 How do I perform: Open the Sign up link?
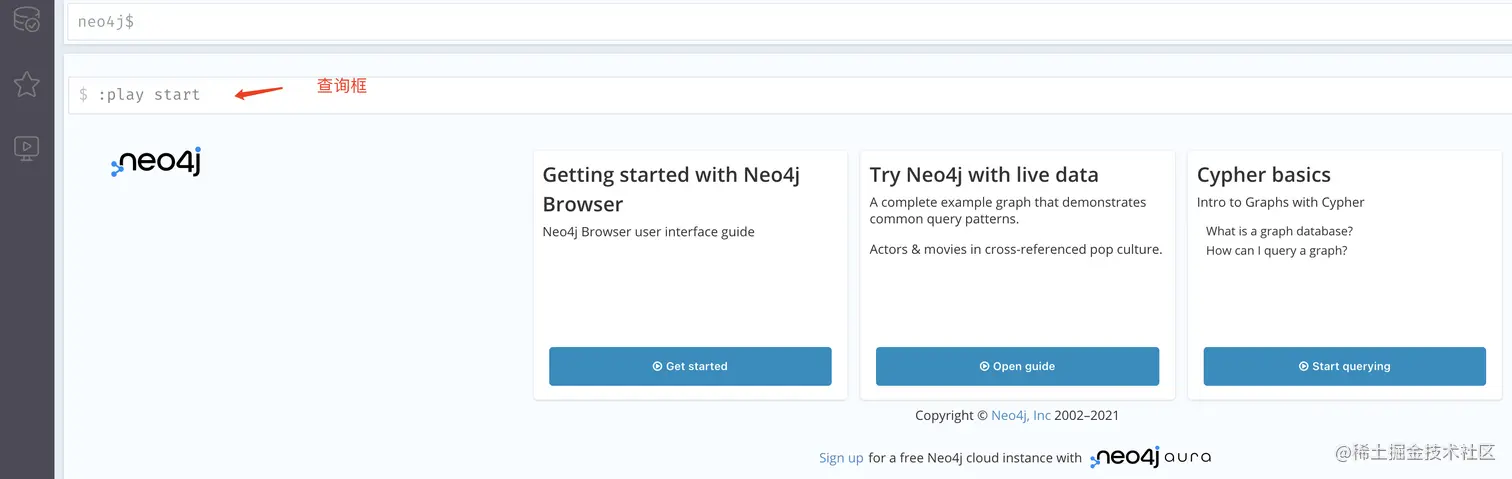[x=841, y=458]
